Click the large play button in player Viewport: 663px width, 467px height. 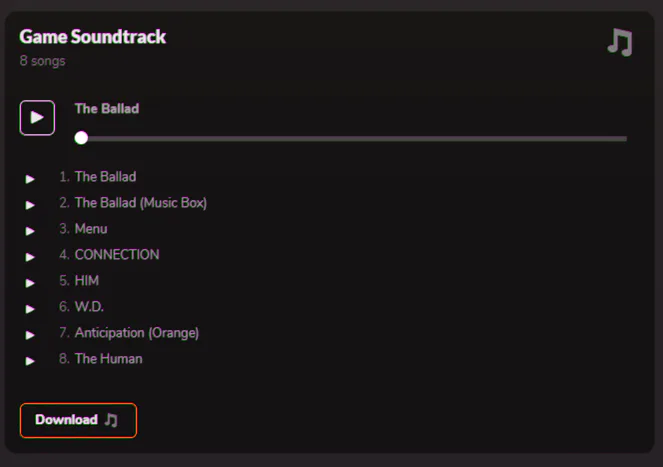[x=37, y=117]
